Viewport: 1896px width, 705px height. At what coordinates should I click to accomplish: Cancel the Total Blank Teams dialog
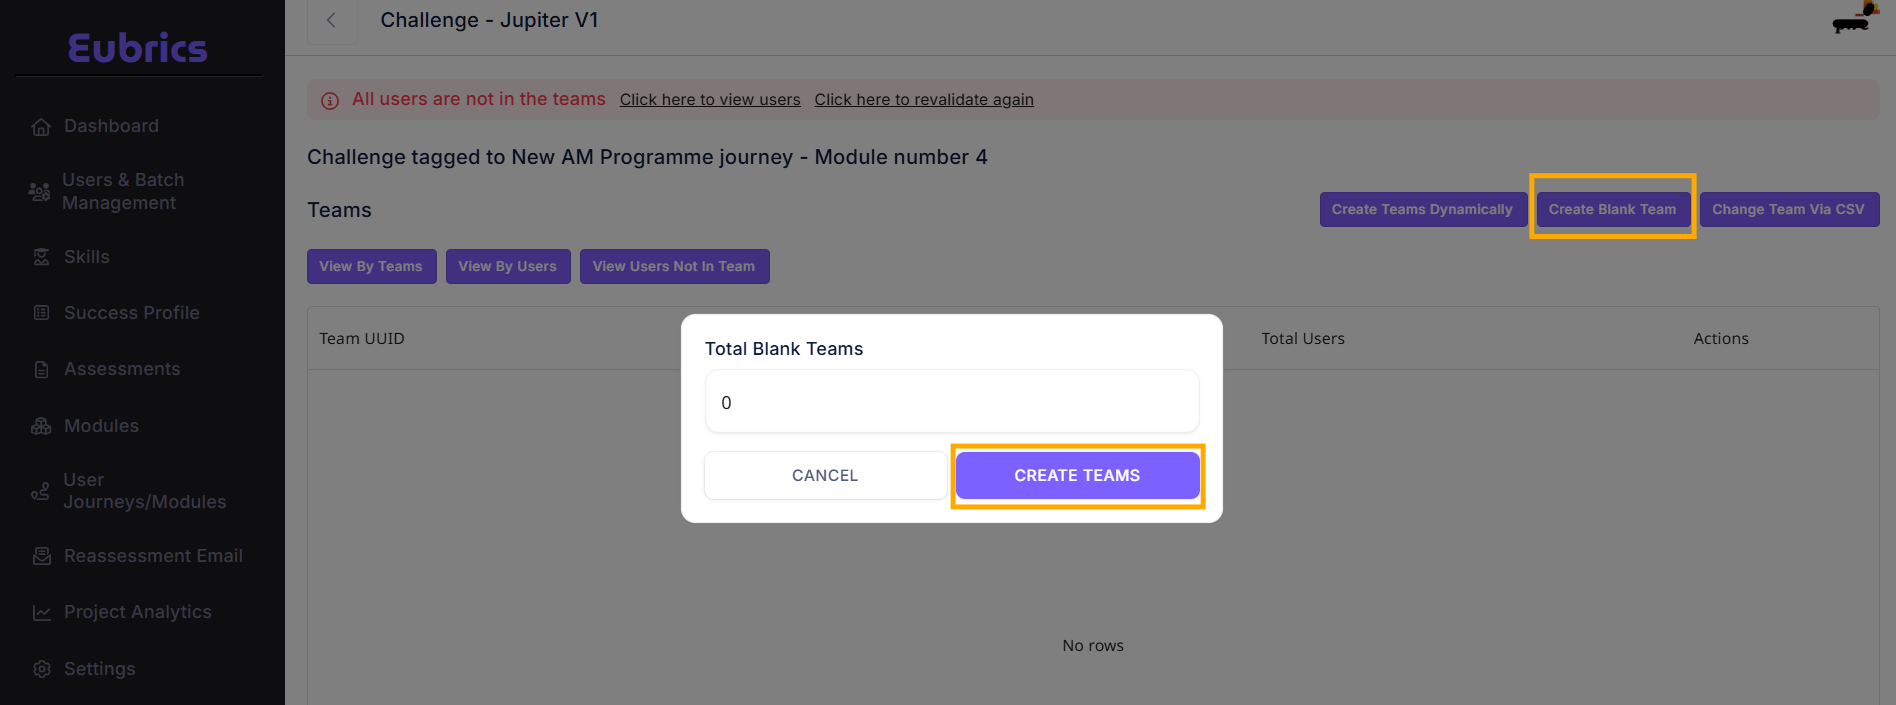point(825,476)
